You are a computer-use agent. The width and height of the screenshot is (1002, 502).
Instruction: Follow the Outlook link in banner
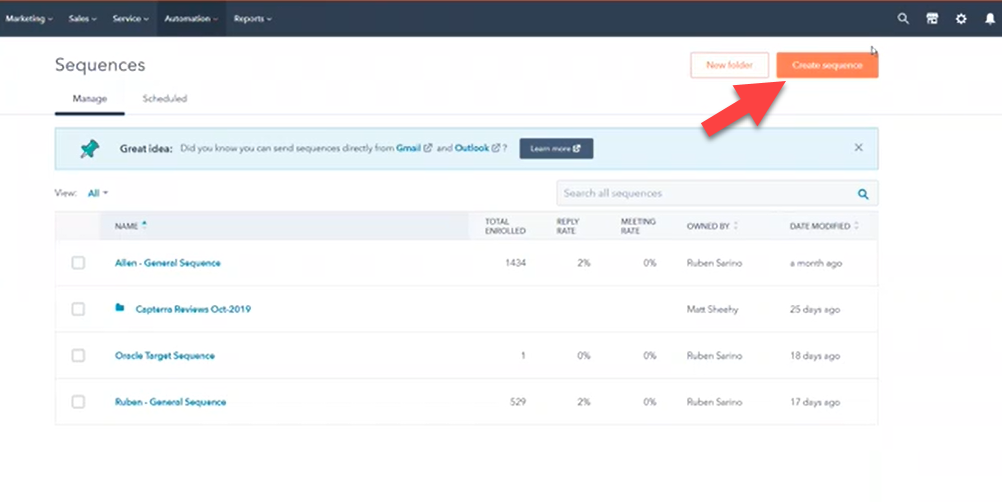point(477,148)
